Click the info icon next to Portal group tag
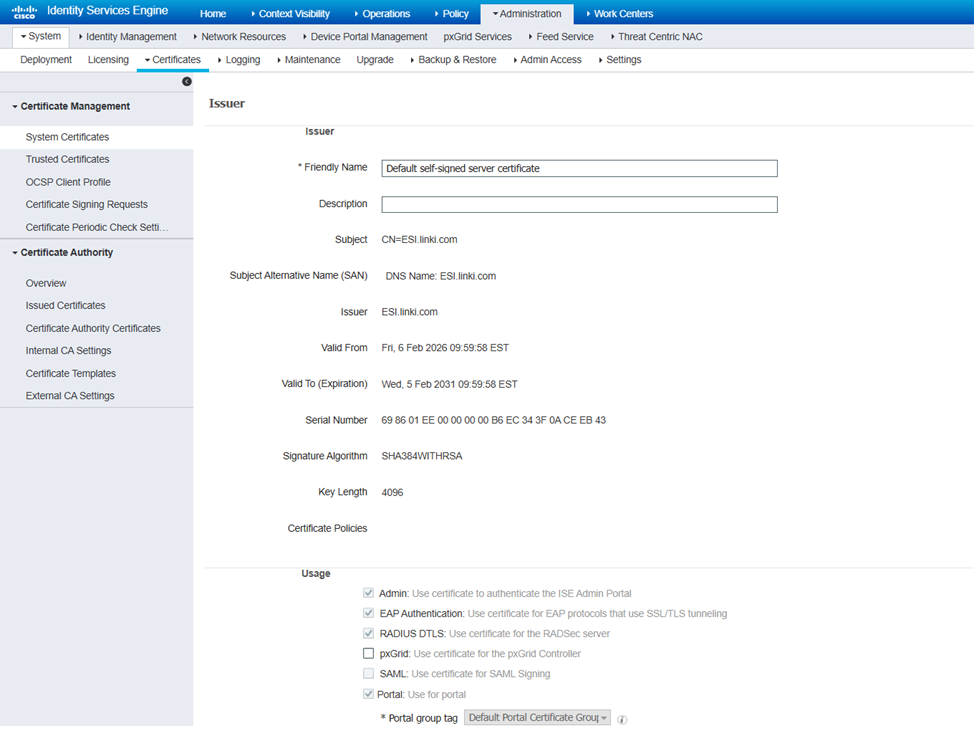974x736 pixels. (622, 719)
